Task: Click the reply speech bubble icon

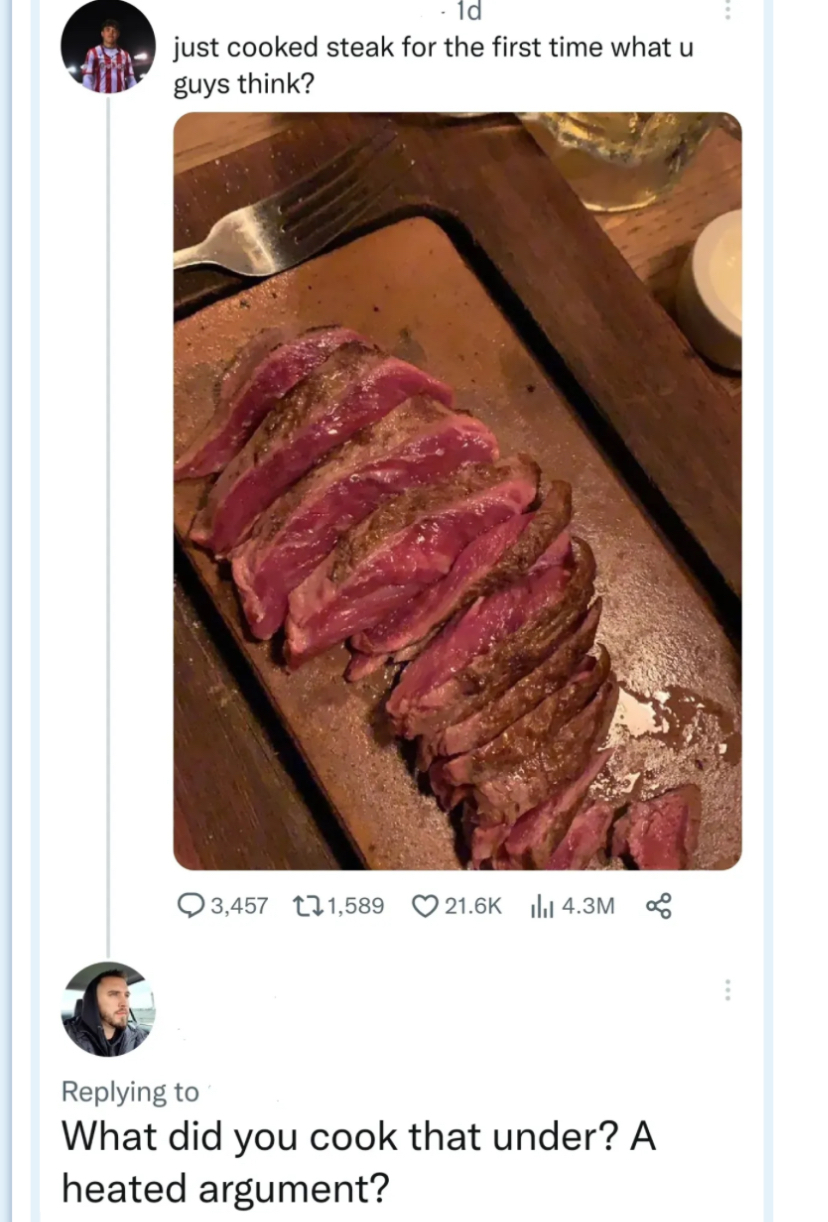Action: point(190,906)
